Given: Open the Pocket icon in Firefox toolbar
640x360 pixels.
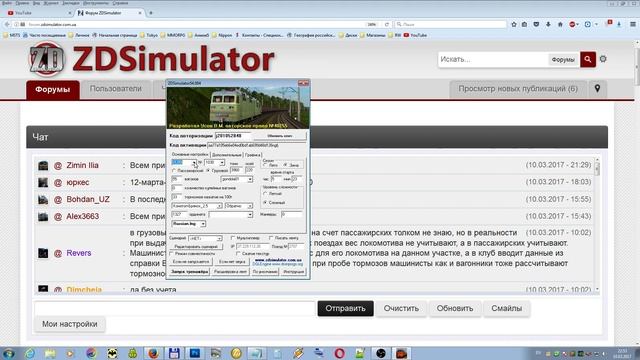Looking at the screenshot, I should pos(536,24).
